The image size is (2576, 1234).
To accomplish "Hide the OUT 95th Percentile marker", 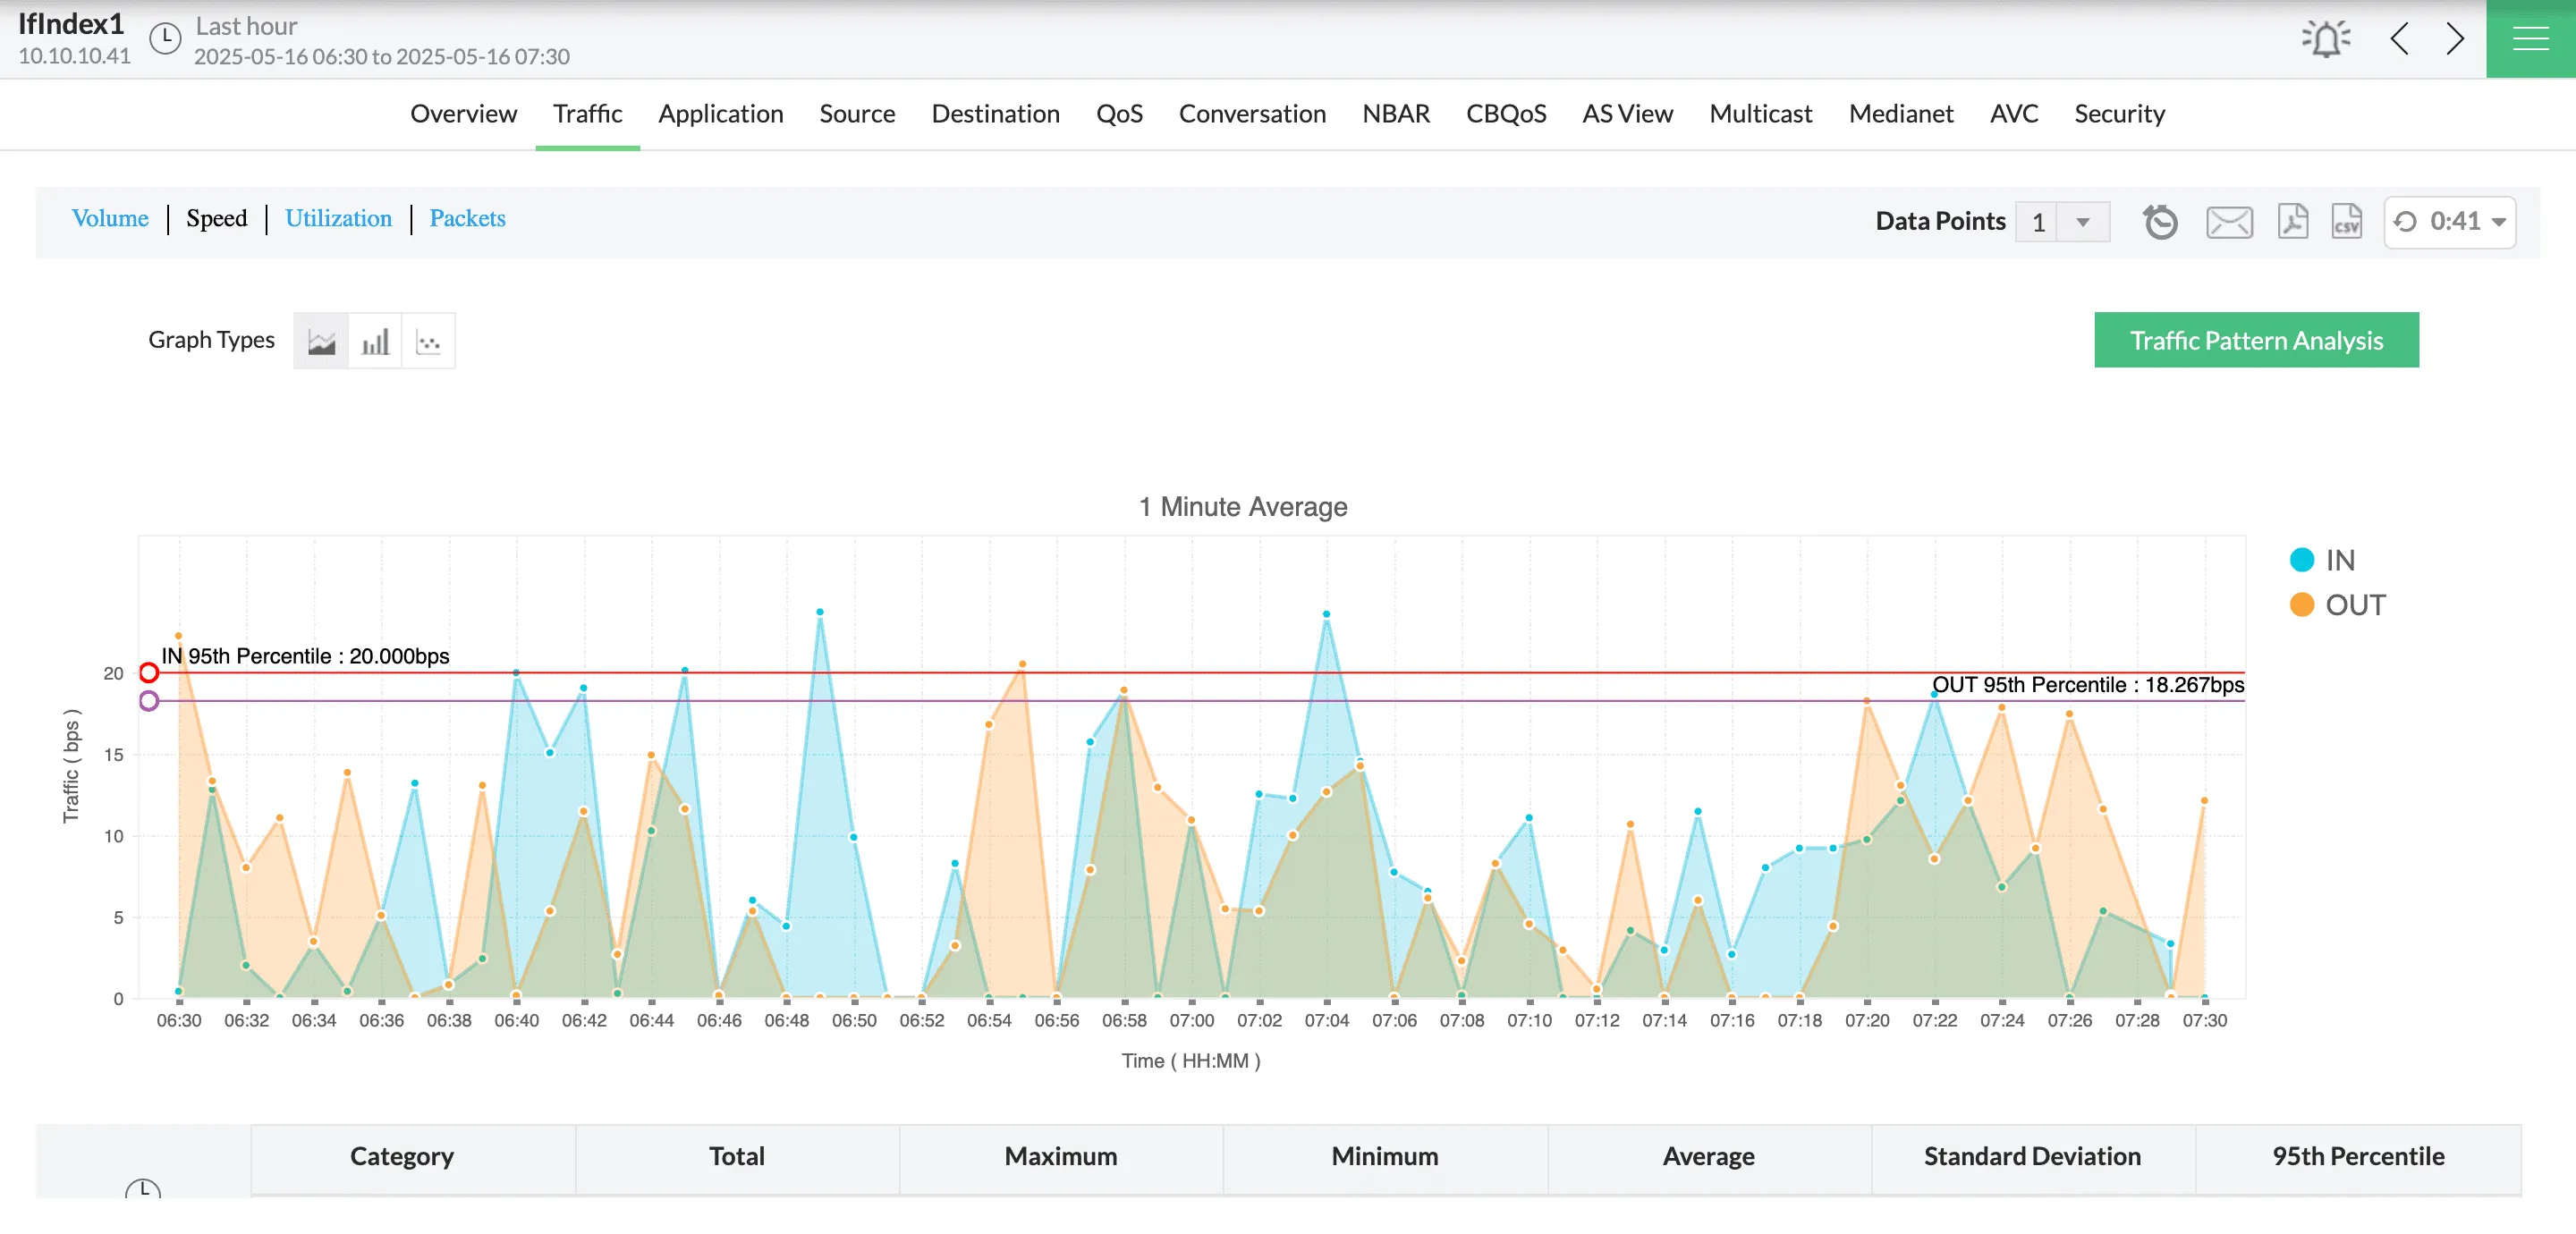I will 149,700.
